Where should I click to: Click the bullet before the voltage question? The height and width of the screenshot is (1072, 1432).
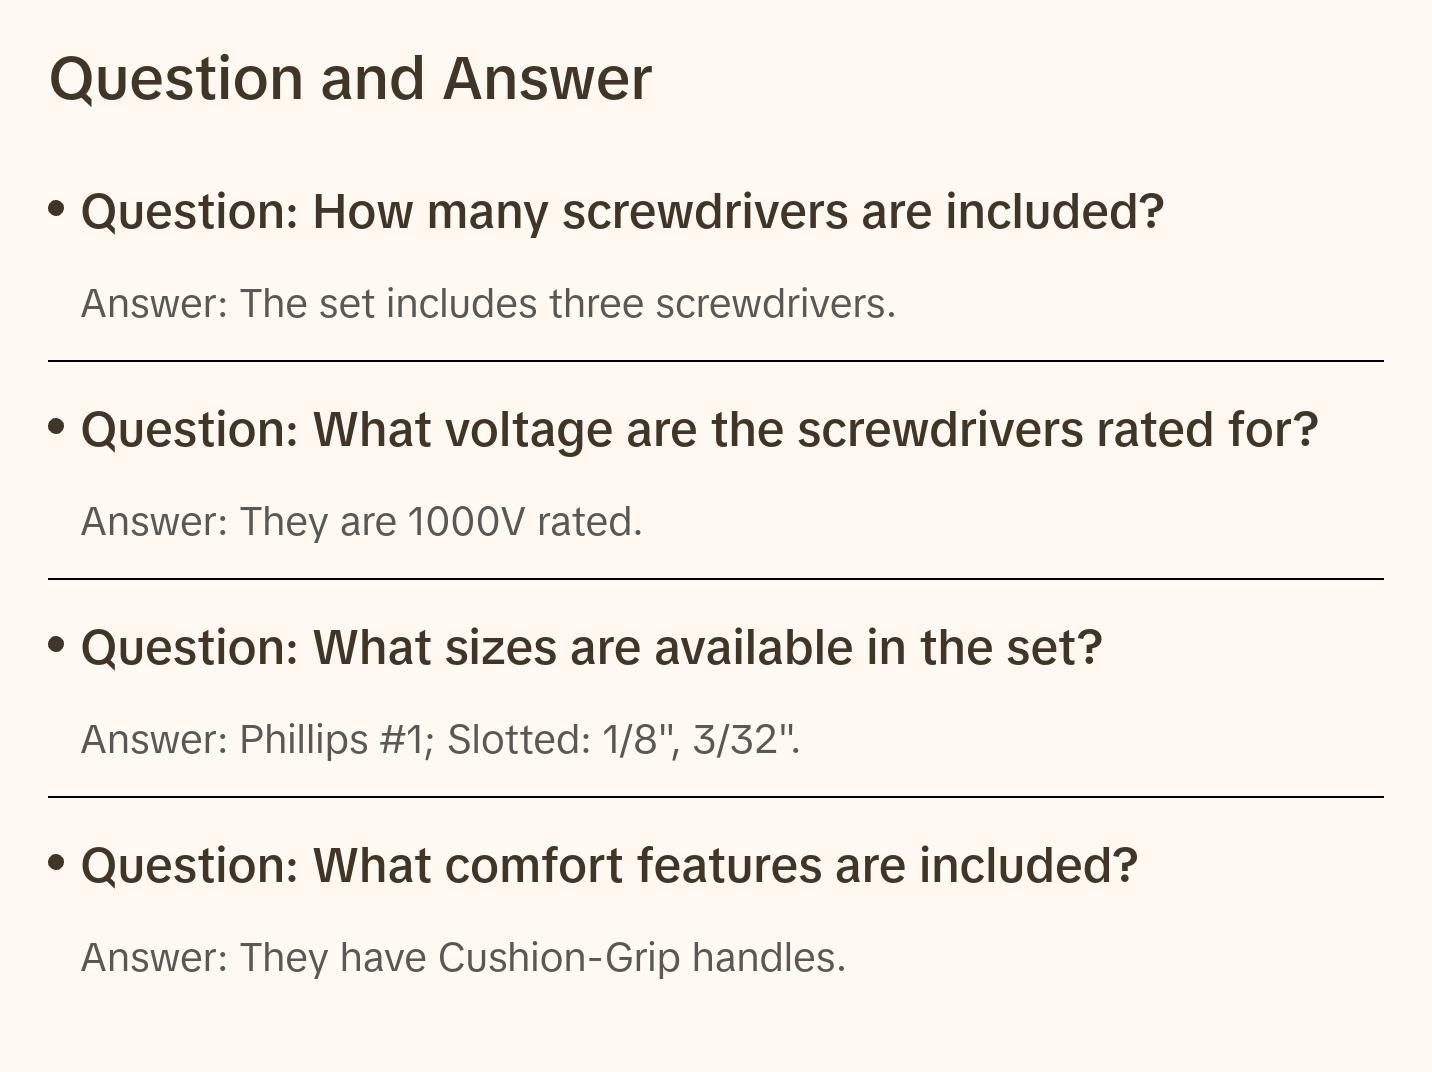coord(57,427)
